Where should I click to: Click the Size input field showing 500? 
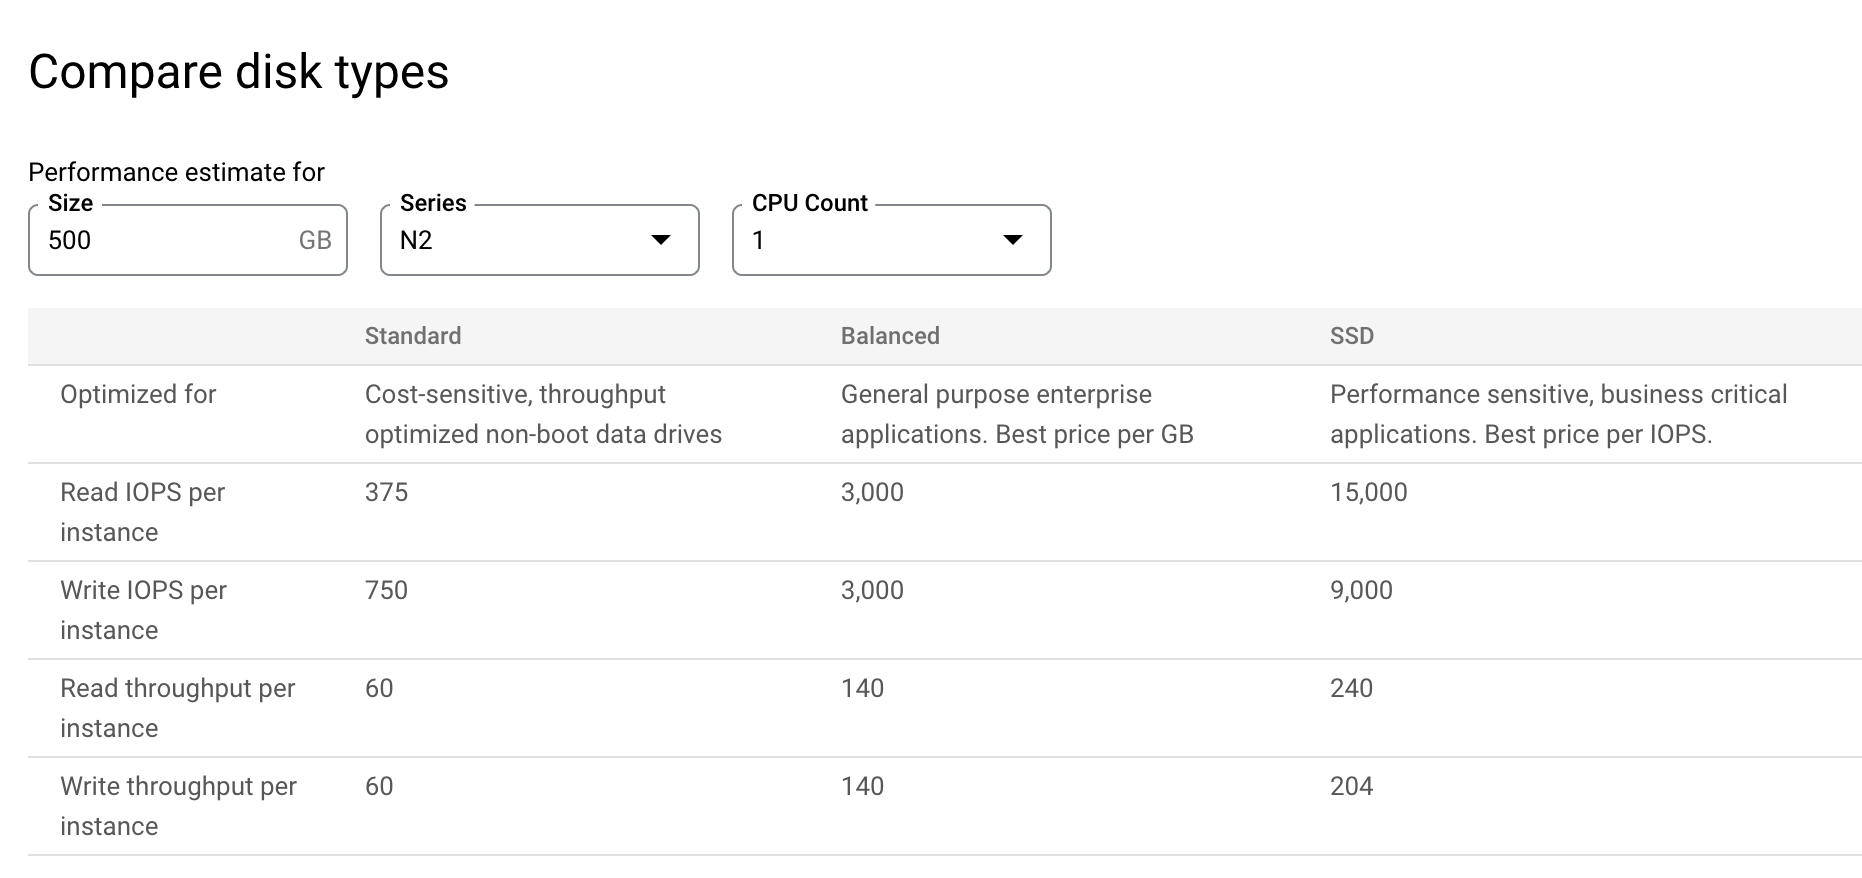[x=160, y=241]
